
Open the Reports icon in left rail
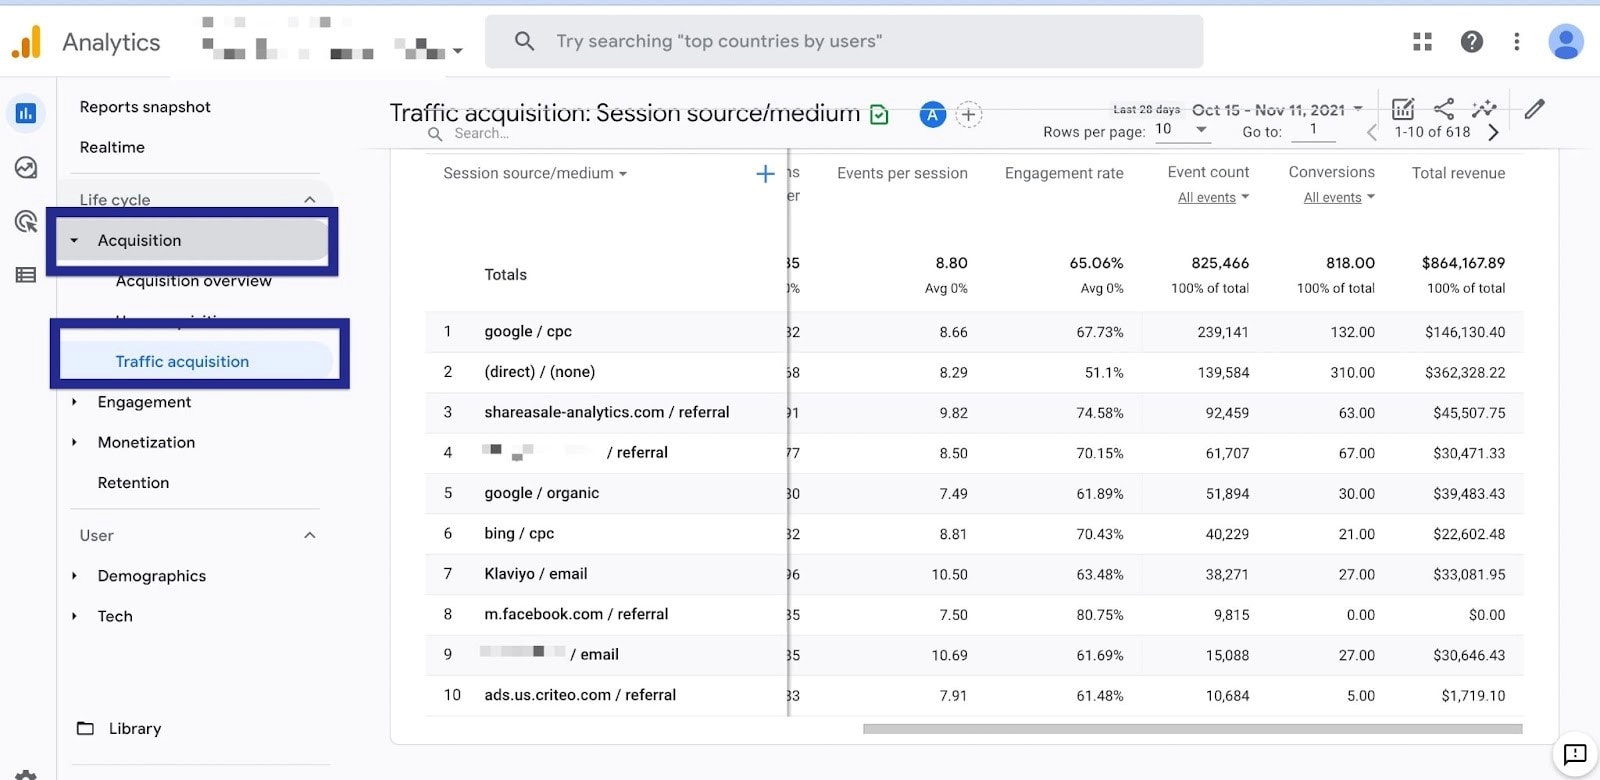pyautogui.click(x=26, y=113)
